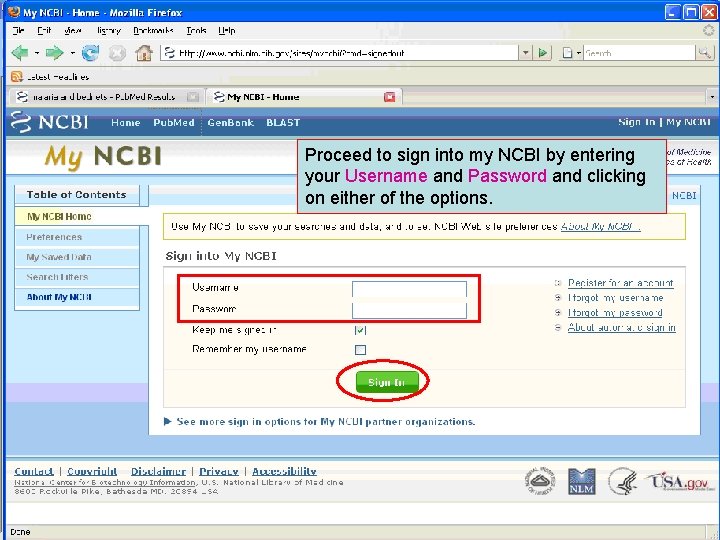Click the Sign In link at top right
The width and height of the screenshot is (720, 540).
pos(636,122)
